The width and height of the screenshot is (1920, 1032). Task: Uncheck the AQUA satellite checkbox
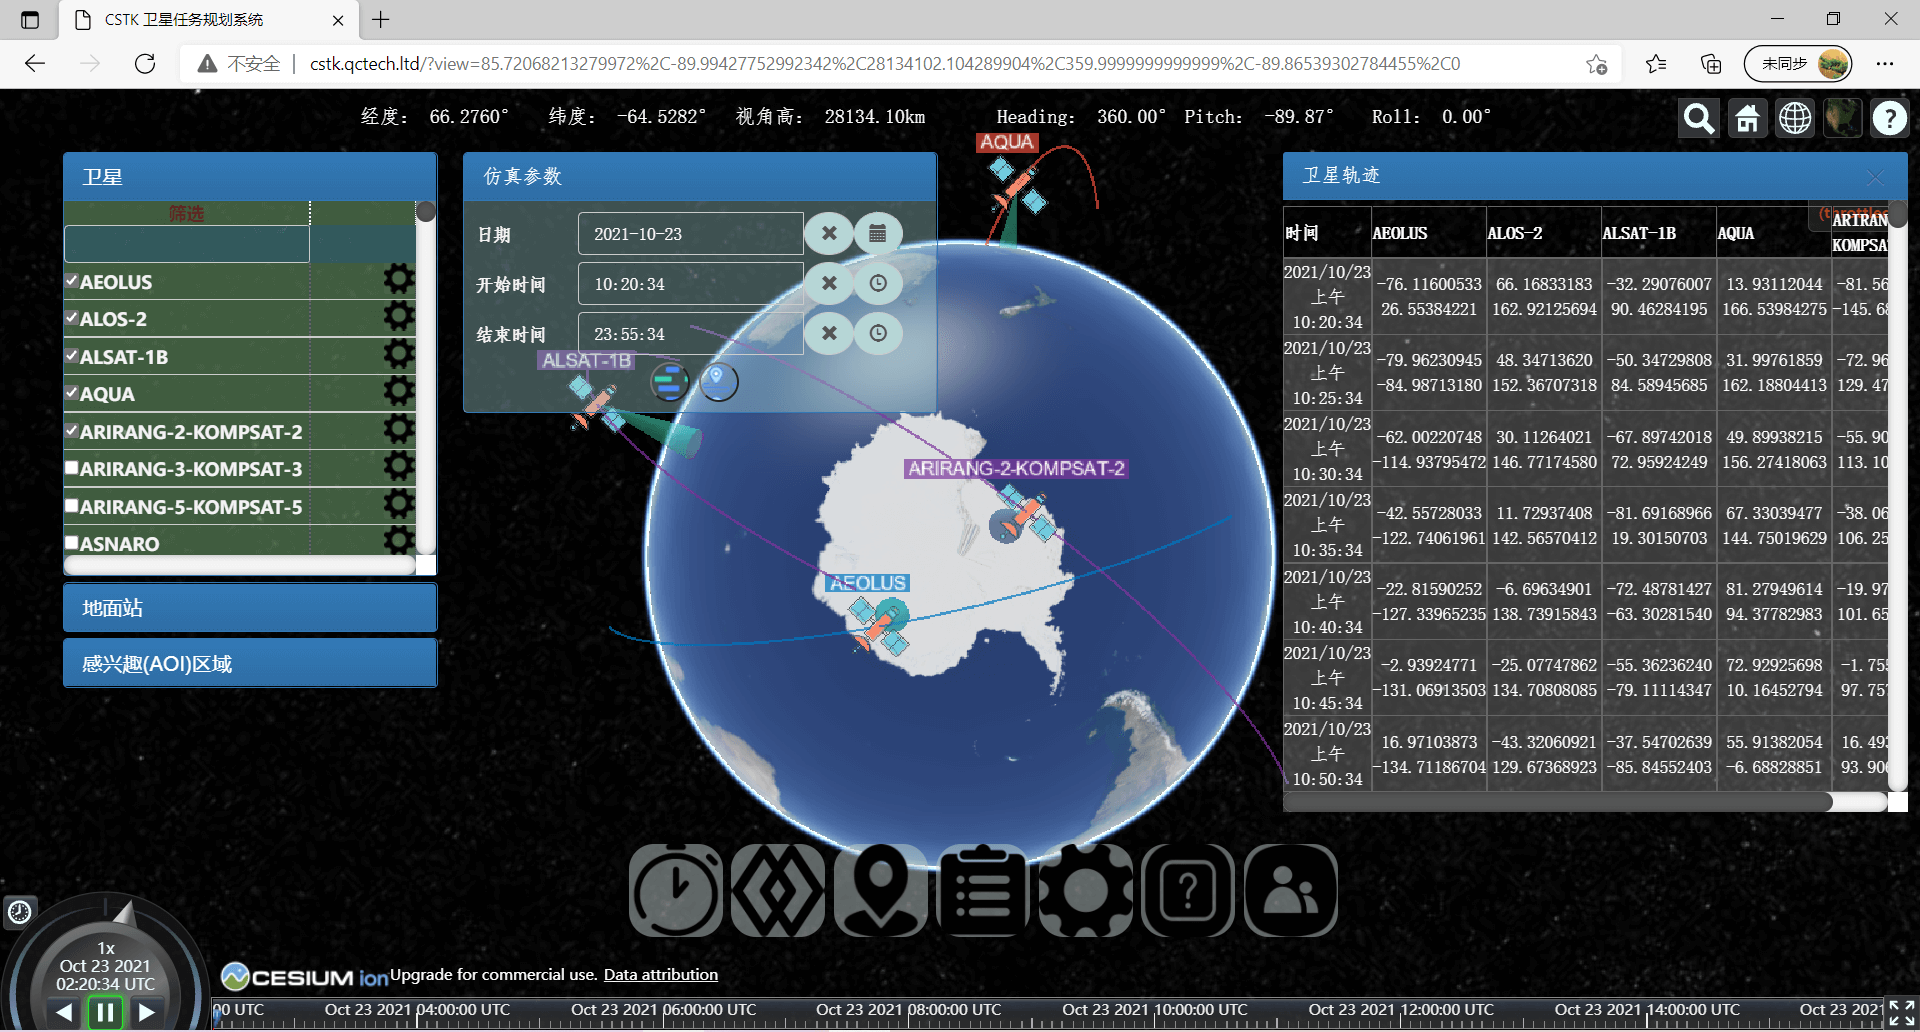pyautogui.click(x=72, y=393)
